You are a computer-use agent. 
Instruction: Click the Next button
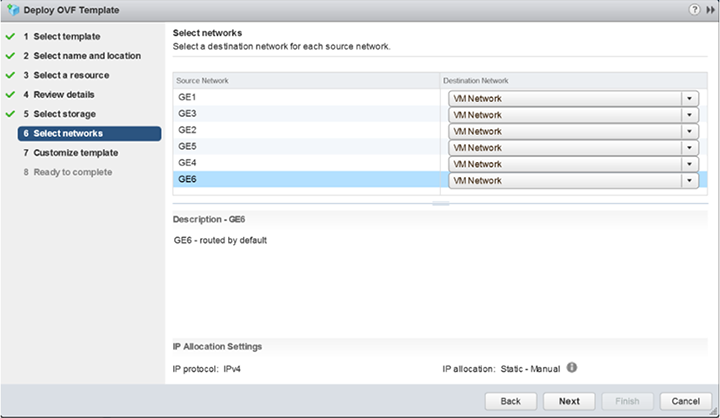tap(569, 400)
